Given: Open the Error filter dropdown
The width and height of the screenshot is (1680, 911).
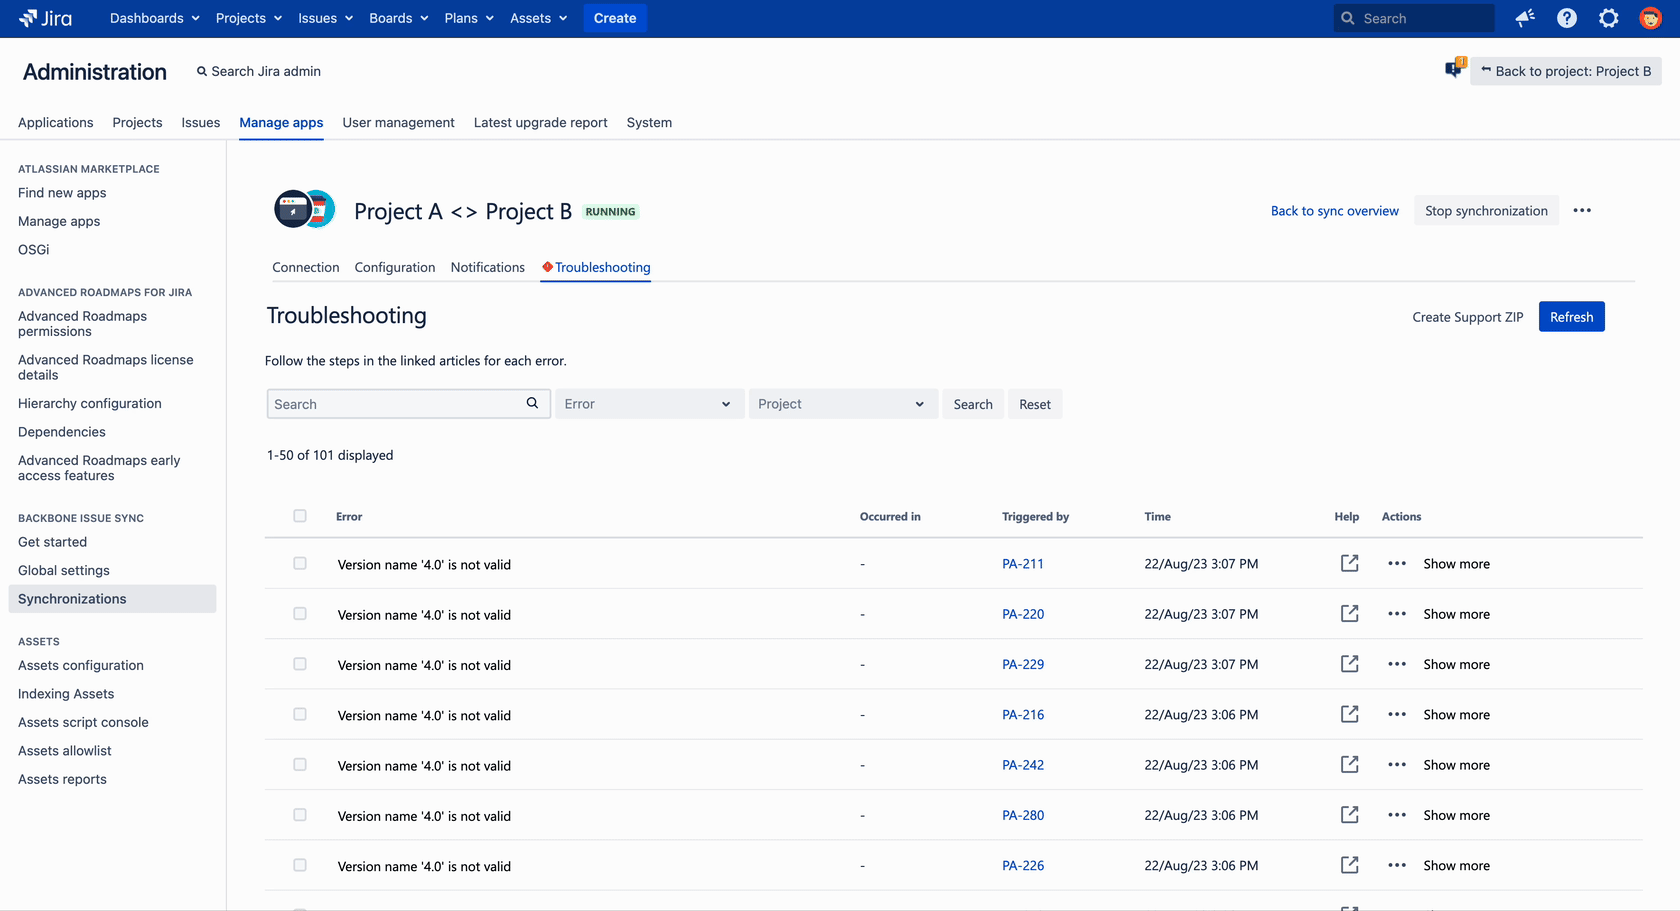Looking at the screenshot, I should pyautogui.click(x=649, y=403).
